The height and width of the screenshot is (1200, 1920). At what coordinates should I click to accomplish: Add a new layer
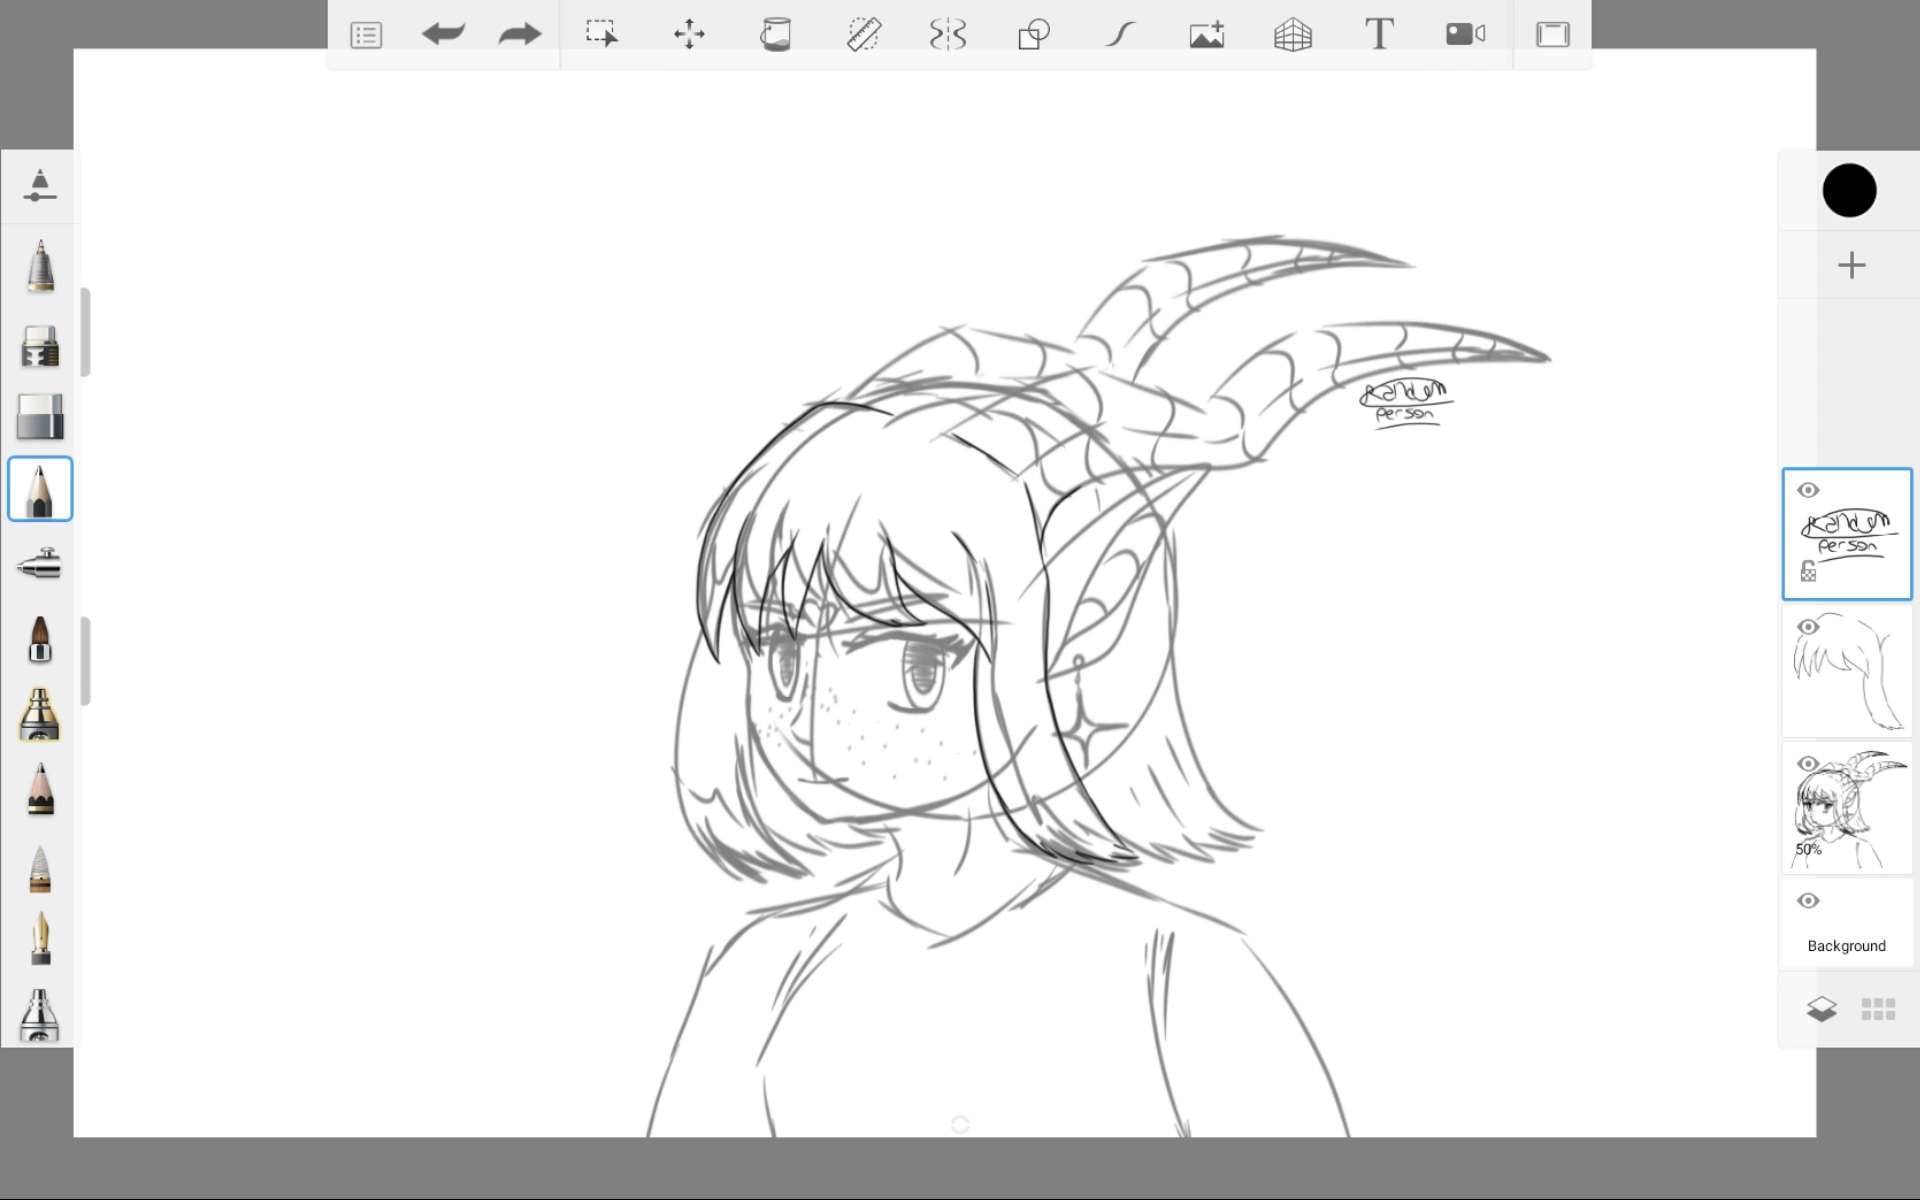tap(1851, 264)
